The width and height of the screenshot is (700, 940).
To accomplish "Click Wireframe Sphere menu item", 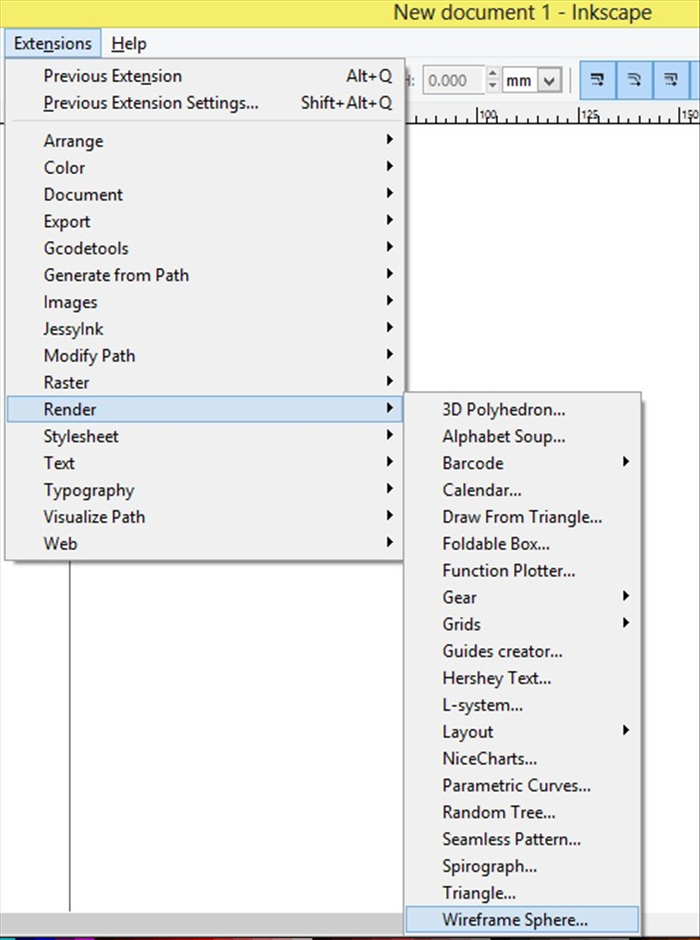I will pos(522,920).
